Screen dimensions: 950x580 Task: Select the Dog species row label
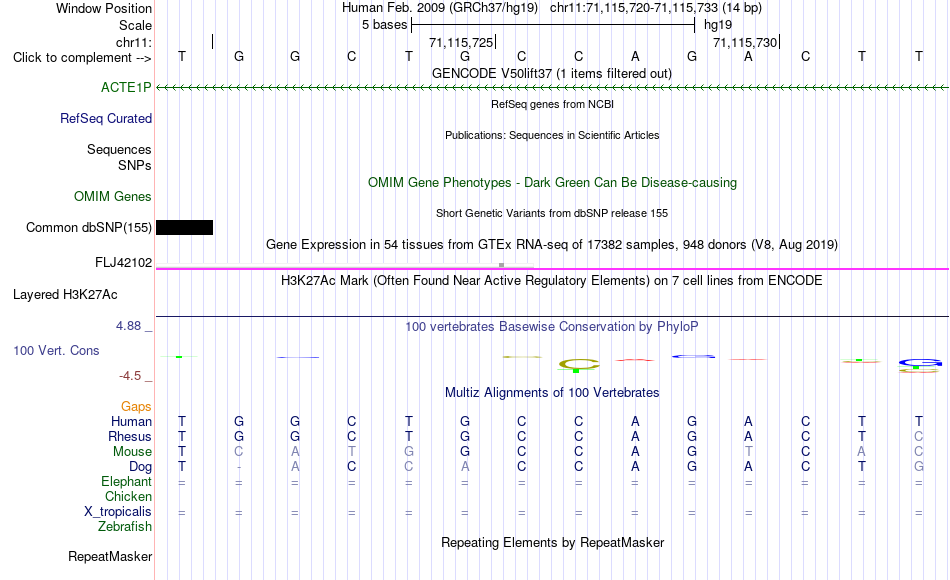pos(141,467)
